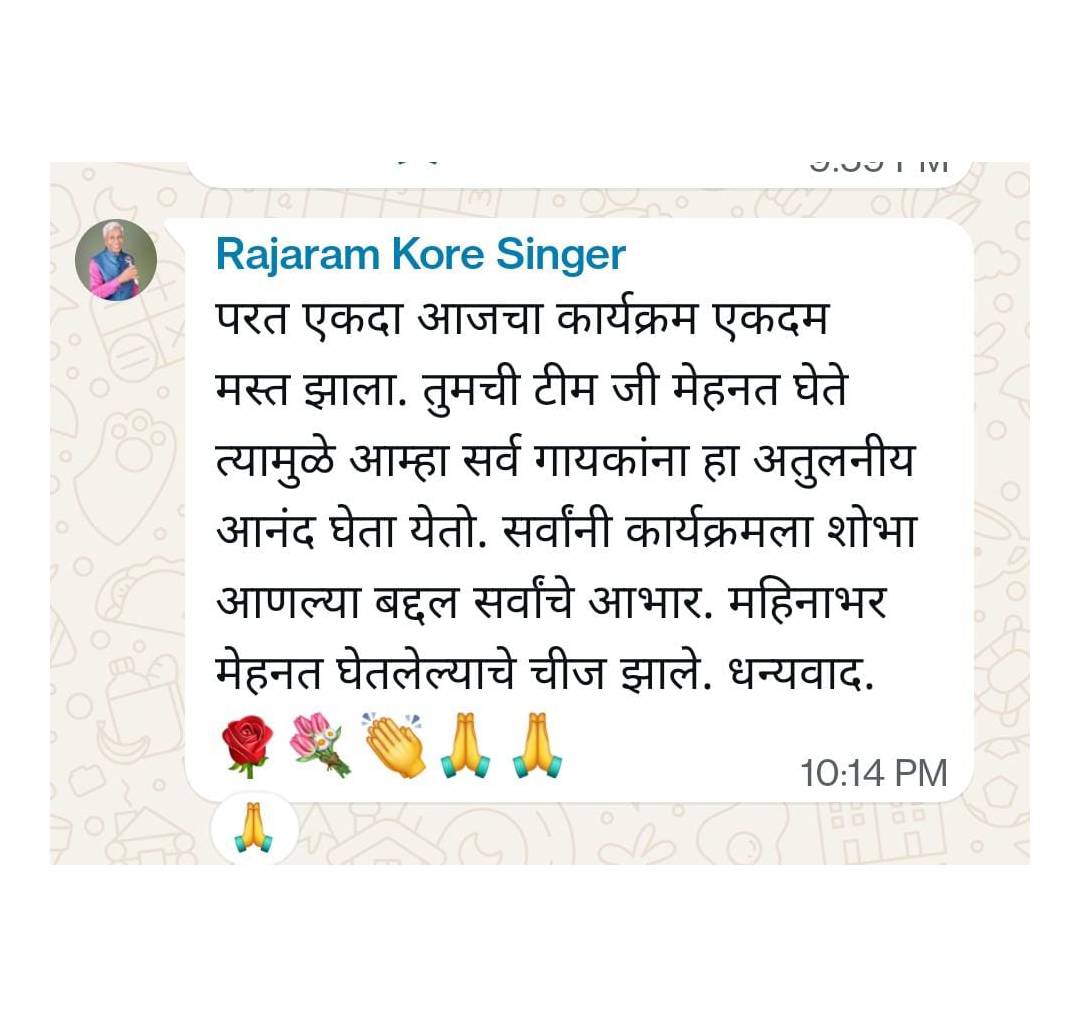Select the word महिनाभर in the message
This screenshot has width=1080, height=1026.
click(807, 602)
